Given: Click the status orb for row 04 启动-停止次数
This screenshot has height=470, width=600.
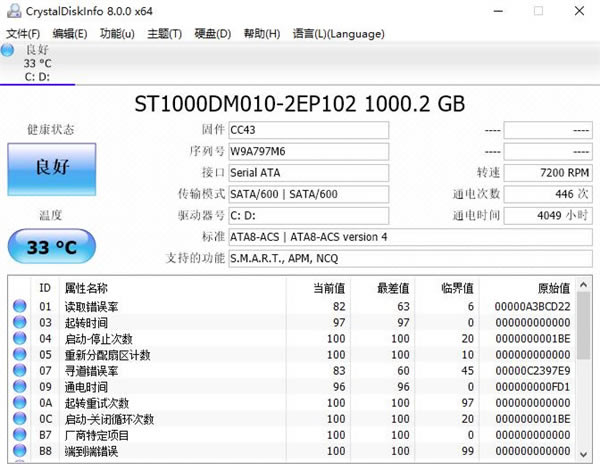Looking at the screenshot, I should (x=20, y=338).
